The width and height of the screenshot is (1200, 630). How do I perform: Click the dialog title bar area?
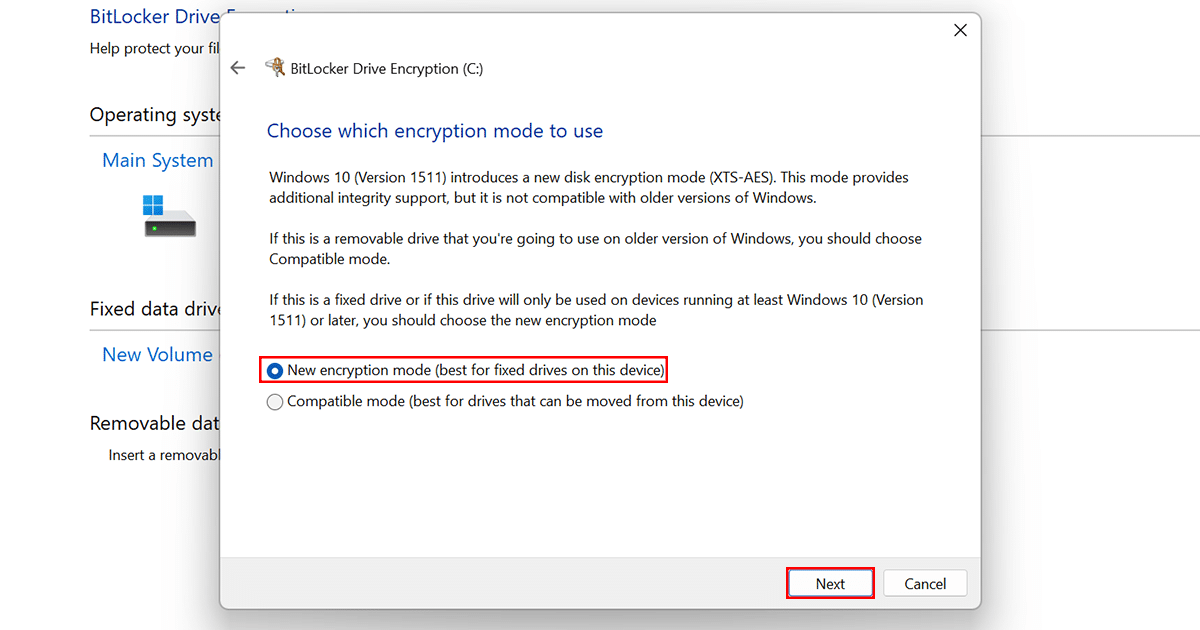(x=600, y=30)
